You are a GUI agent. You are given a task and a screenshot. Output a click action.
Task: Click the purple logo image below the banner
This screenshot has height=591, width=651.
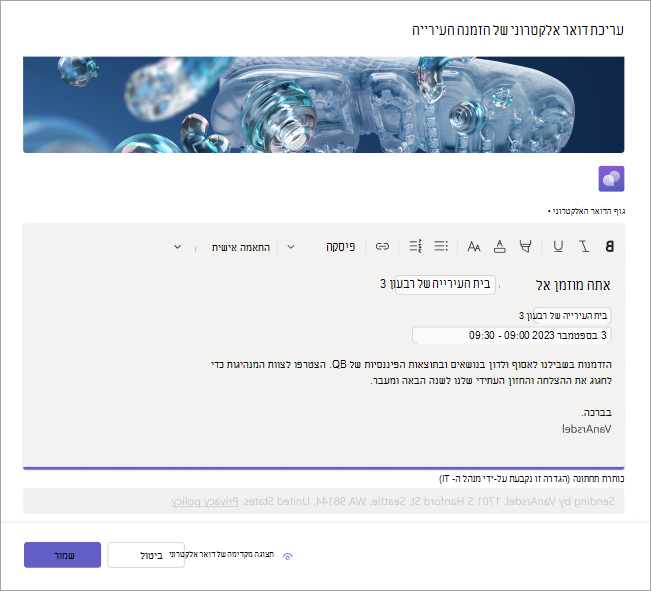coord(611,179)
